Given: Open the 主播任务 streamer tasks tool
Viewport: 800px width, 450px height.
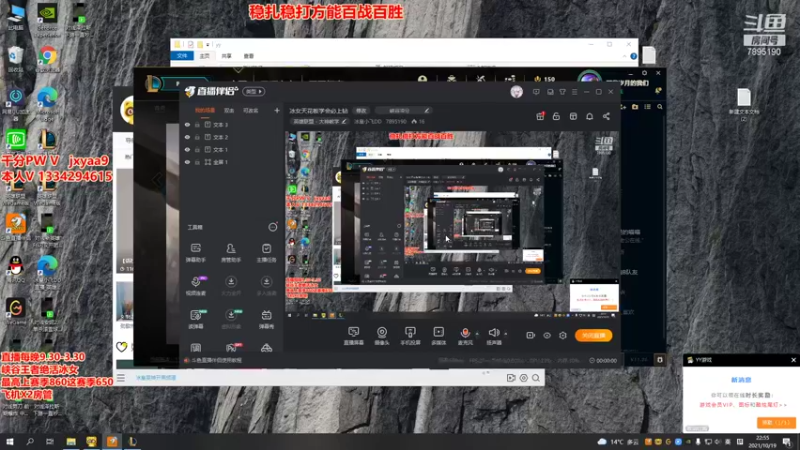Looking at the screenshot, I should click(266, 252).
